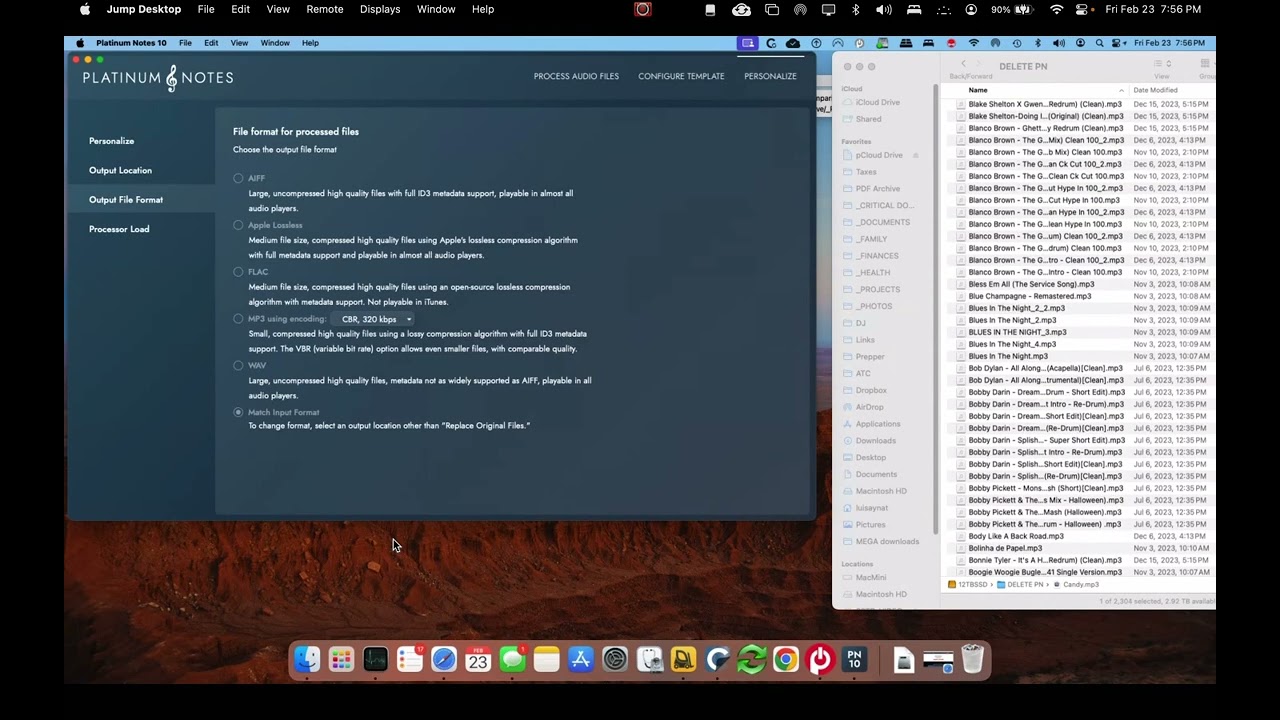
Task: Switch to Configure Template tab
Action: [x=681, y=76]
